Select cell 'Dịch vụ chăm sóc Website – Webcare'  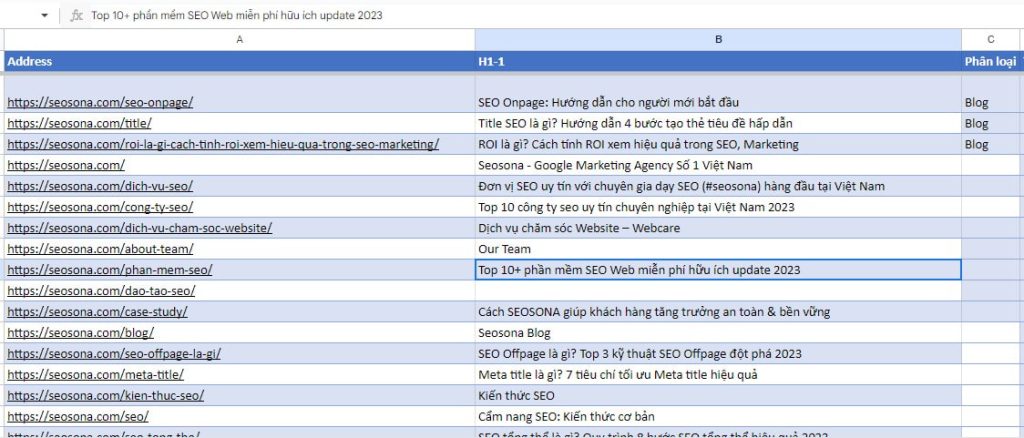tap(718, 228)
